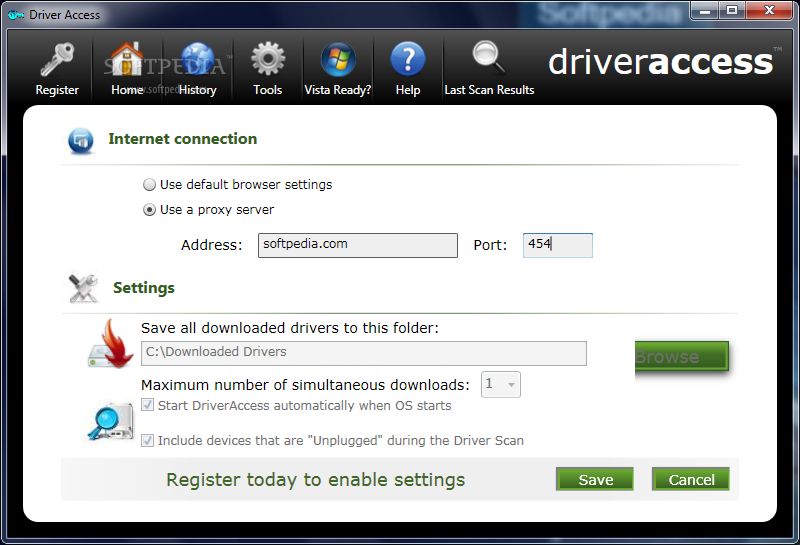
Task: Open the Register key icon
Action: click(x=57, y=59)
